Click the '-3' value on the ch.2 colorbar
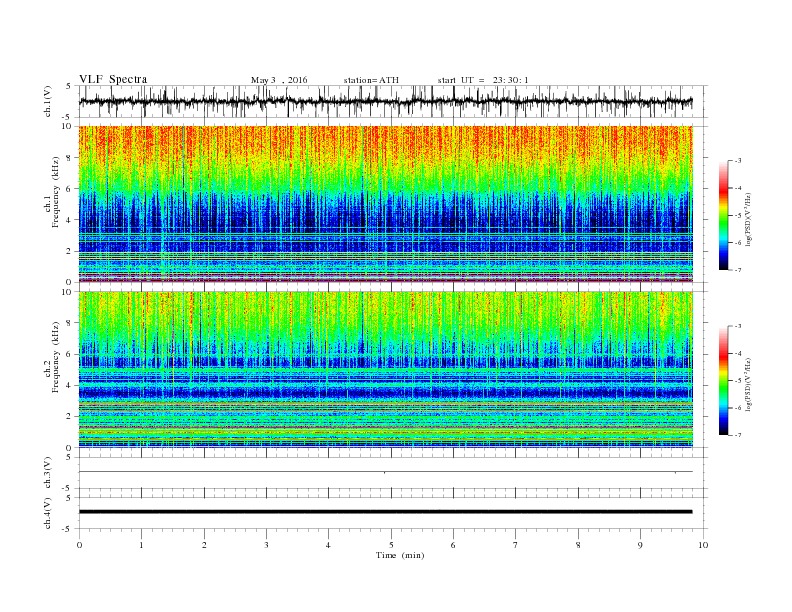This screenshot has width=792, height=612. tap(738, 326)
